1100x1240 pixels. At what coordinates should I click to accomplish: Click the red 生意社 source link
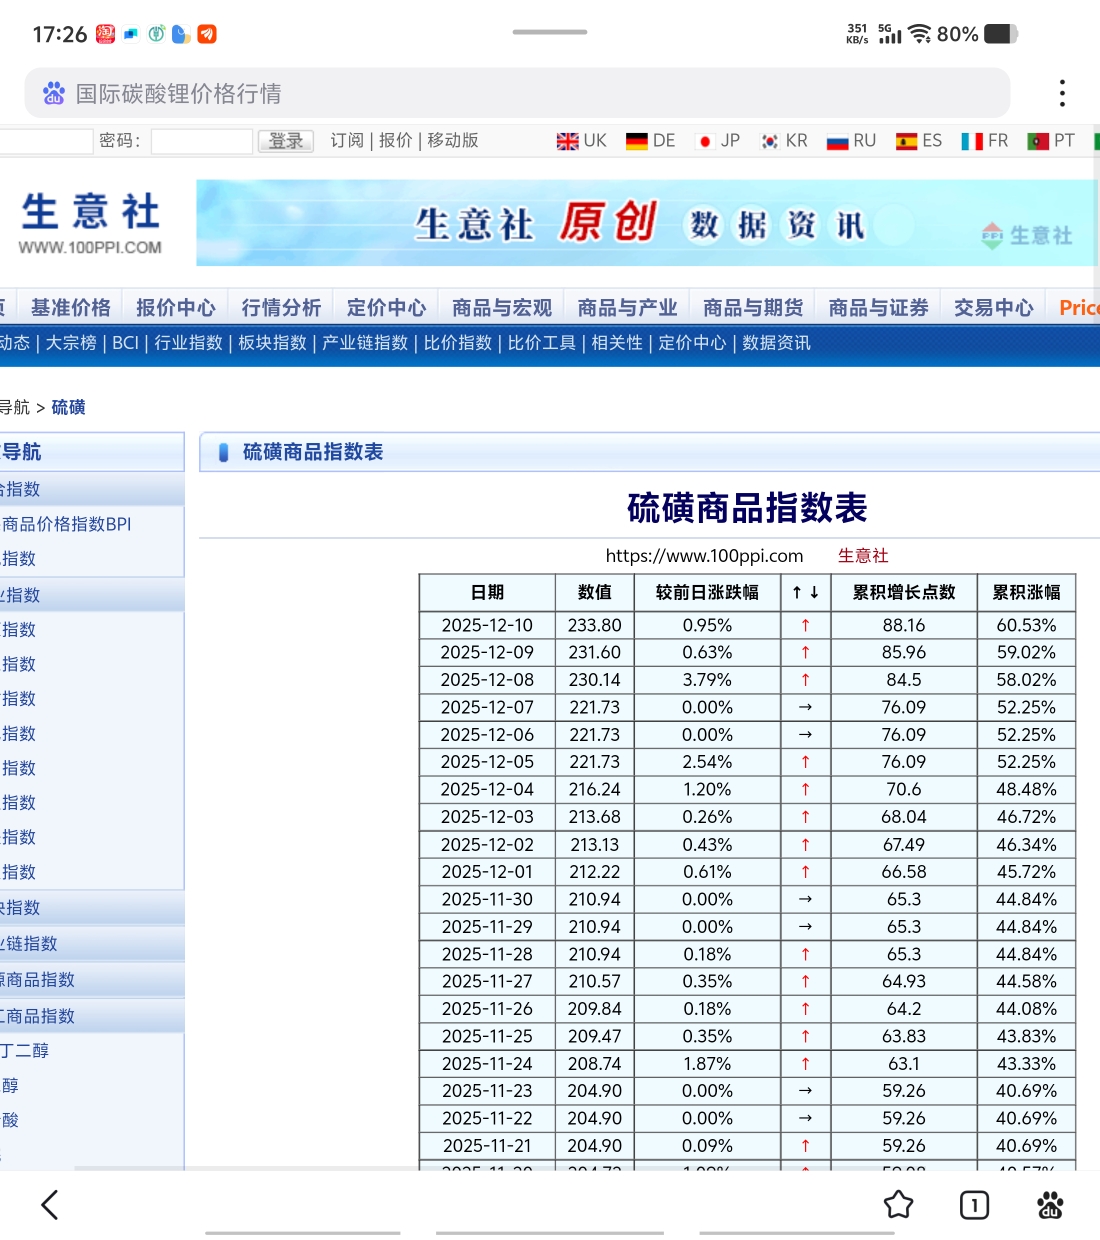pos(862,556)
